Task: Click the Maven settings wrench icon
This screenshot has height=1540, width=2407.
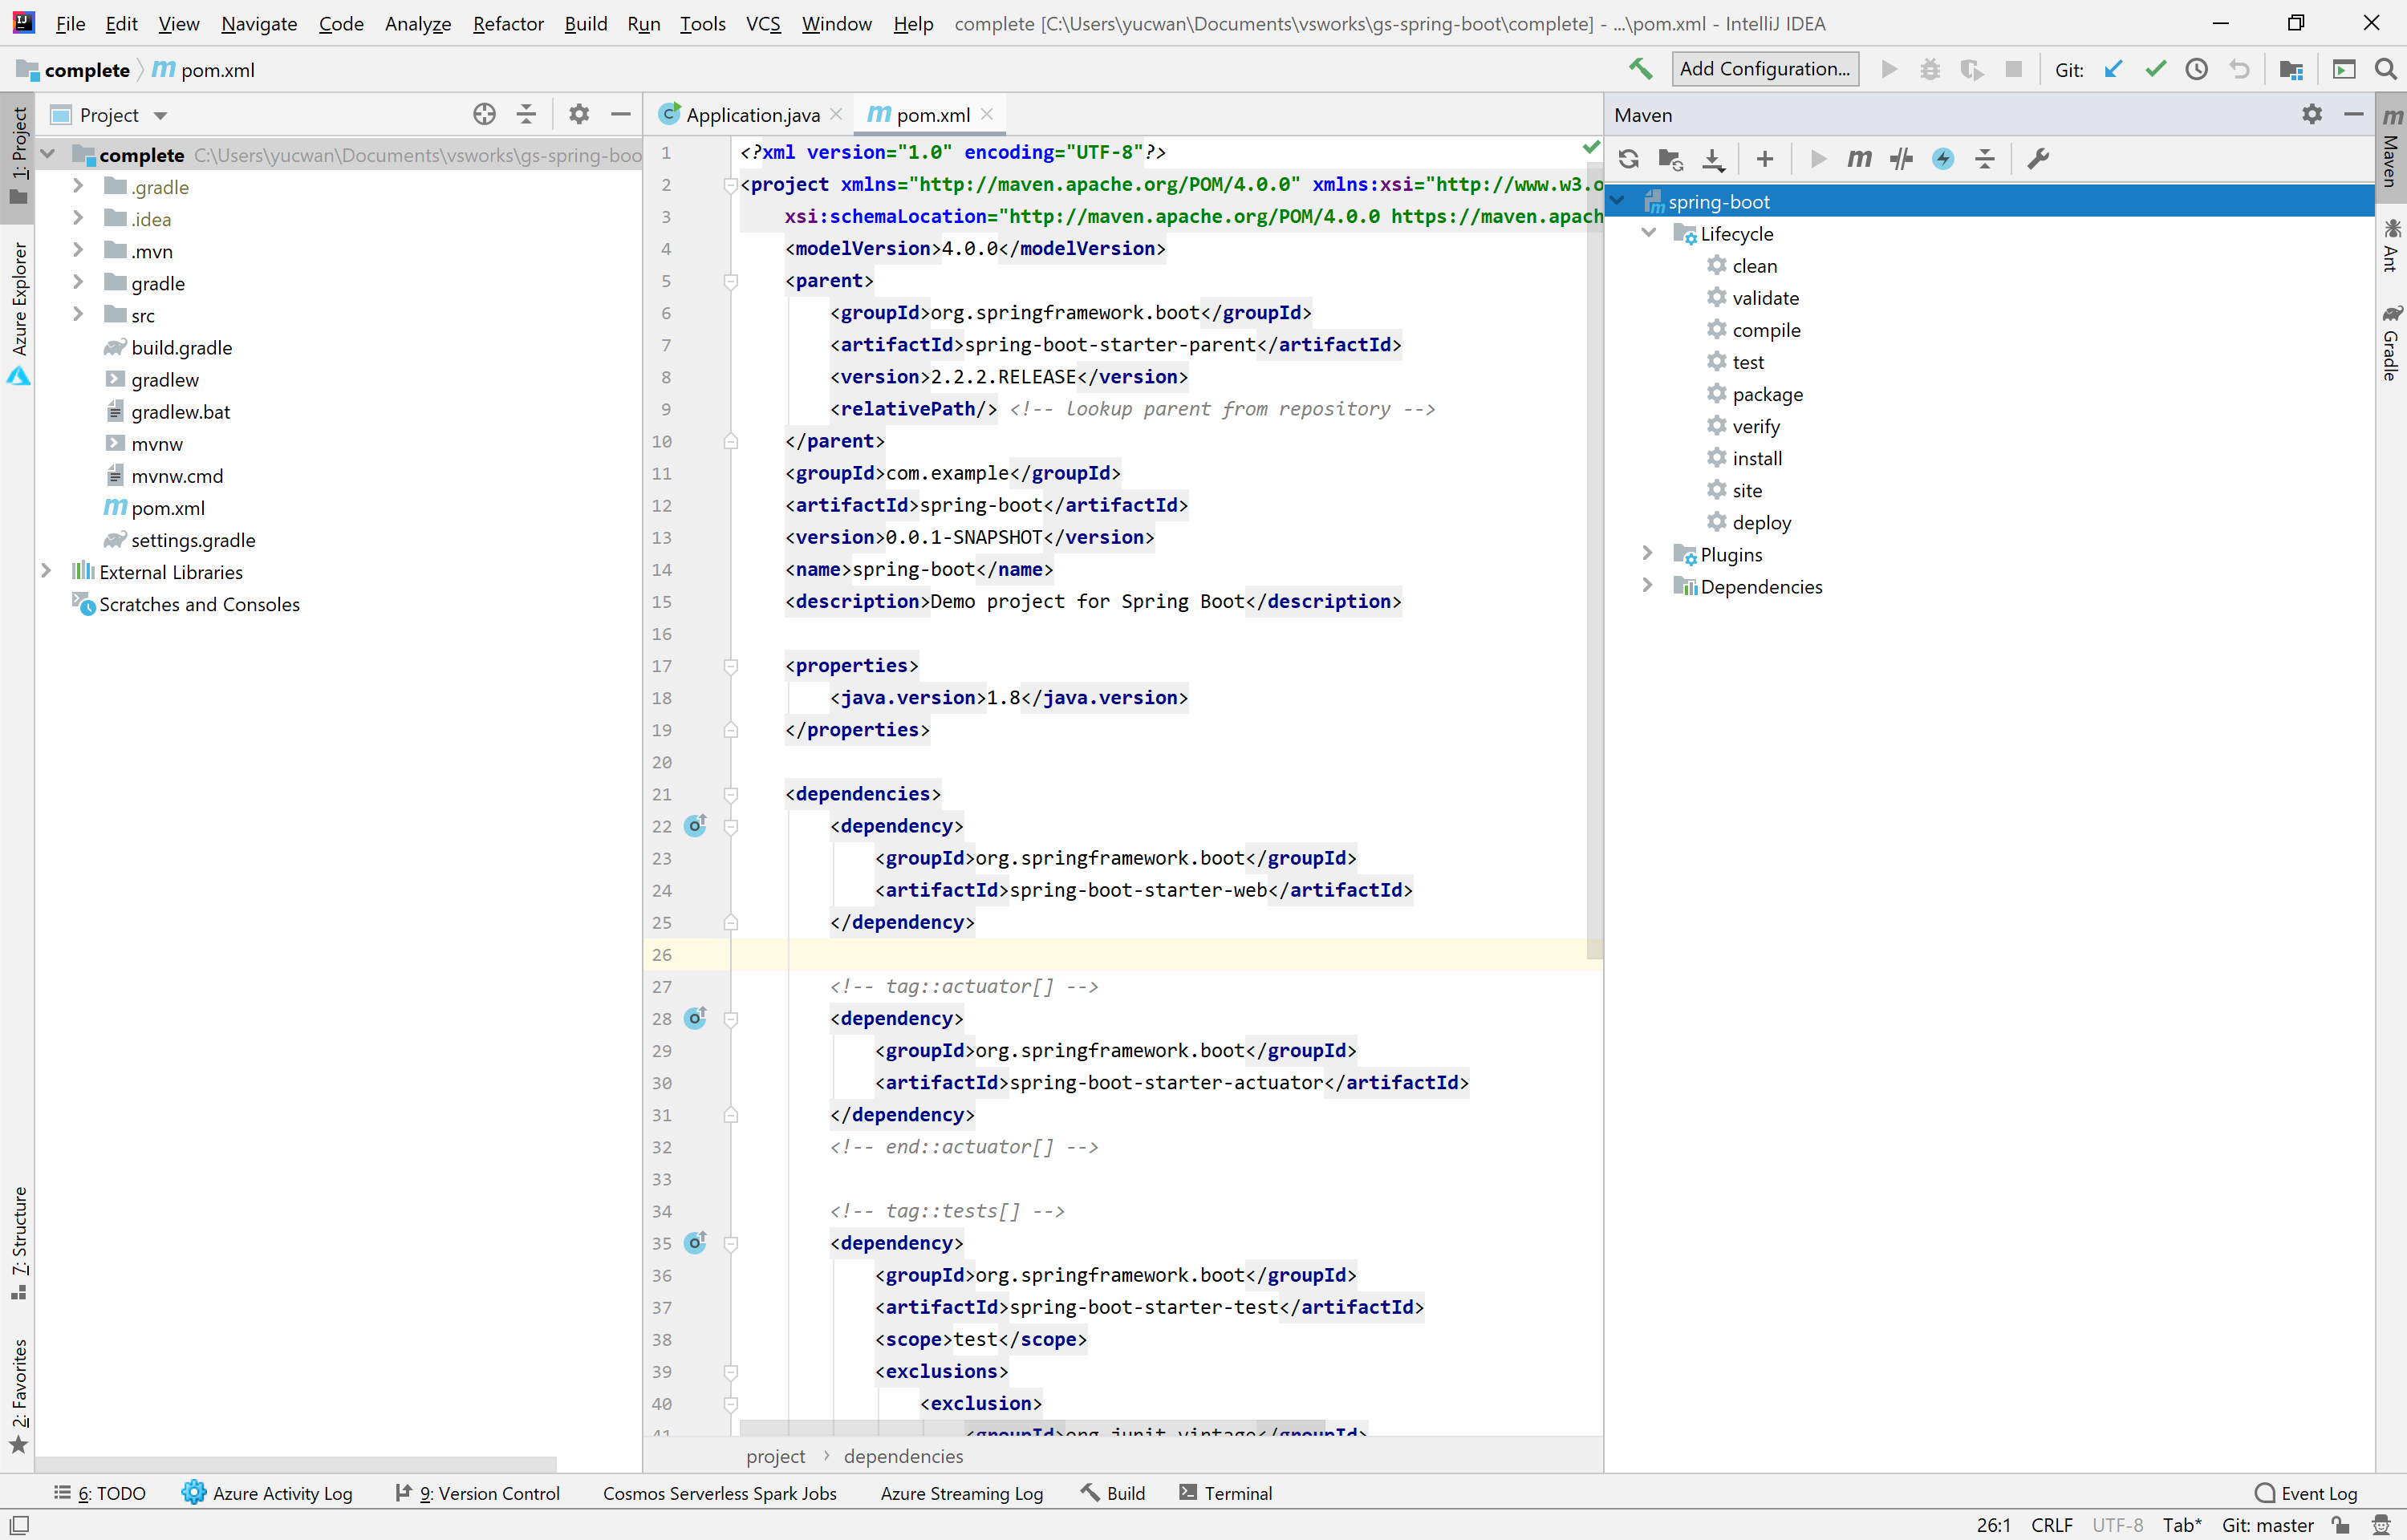Action: click(2039, 160)
